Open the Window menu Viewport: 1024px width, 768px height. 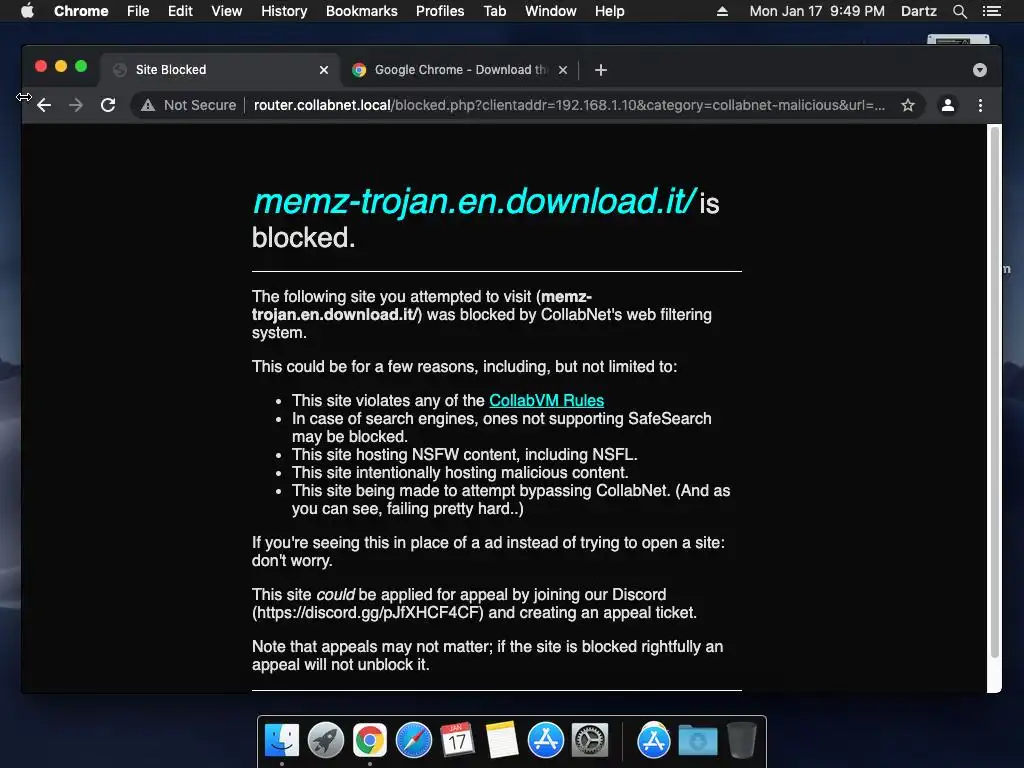coord(551,11)
